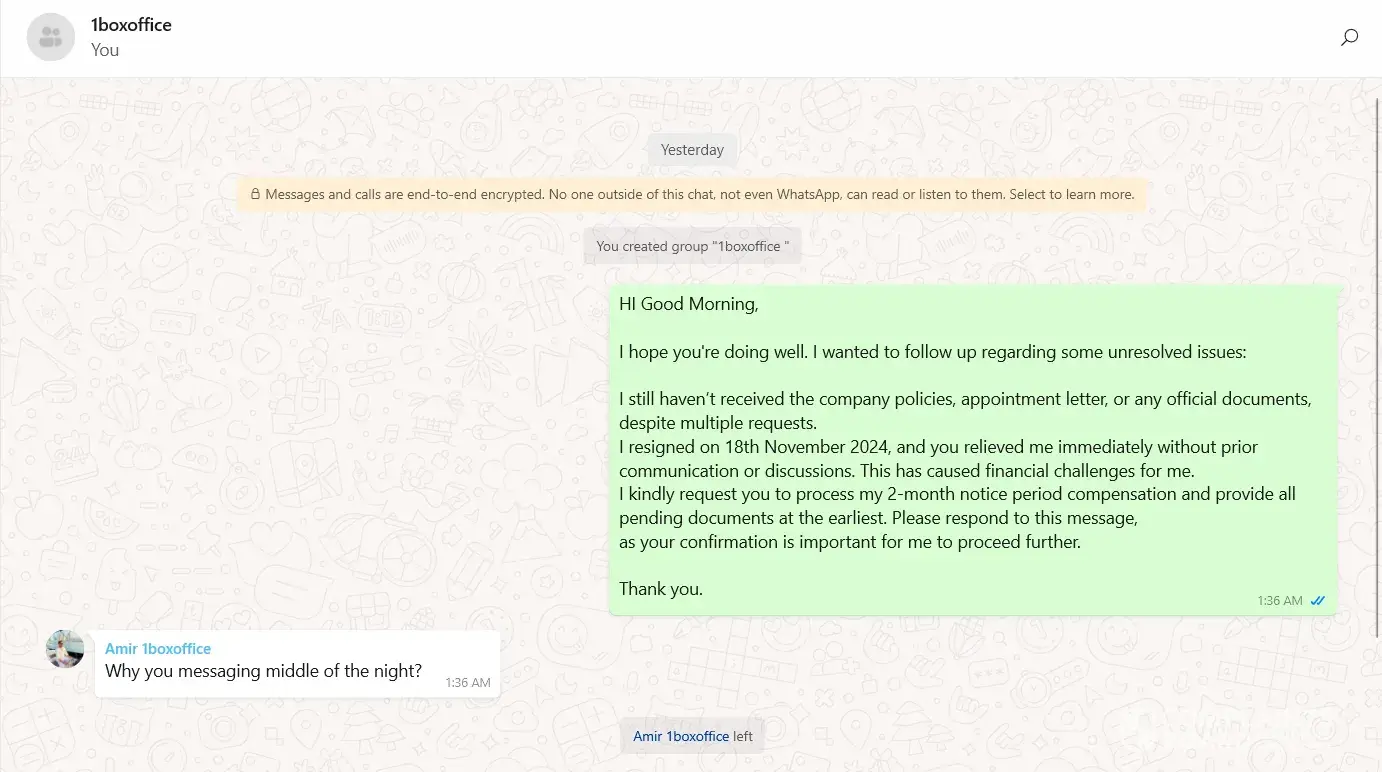Click the "HI Good Morning," greeting line
Viewport: 1382px width, 772px height.
click(x=689, y=304)
